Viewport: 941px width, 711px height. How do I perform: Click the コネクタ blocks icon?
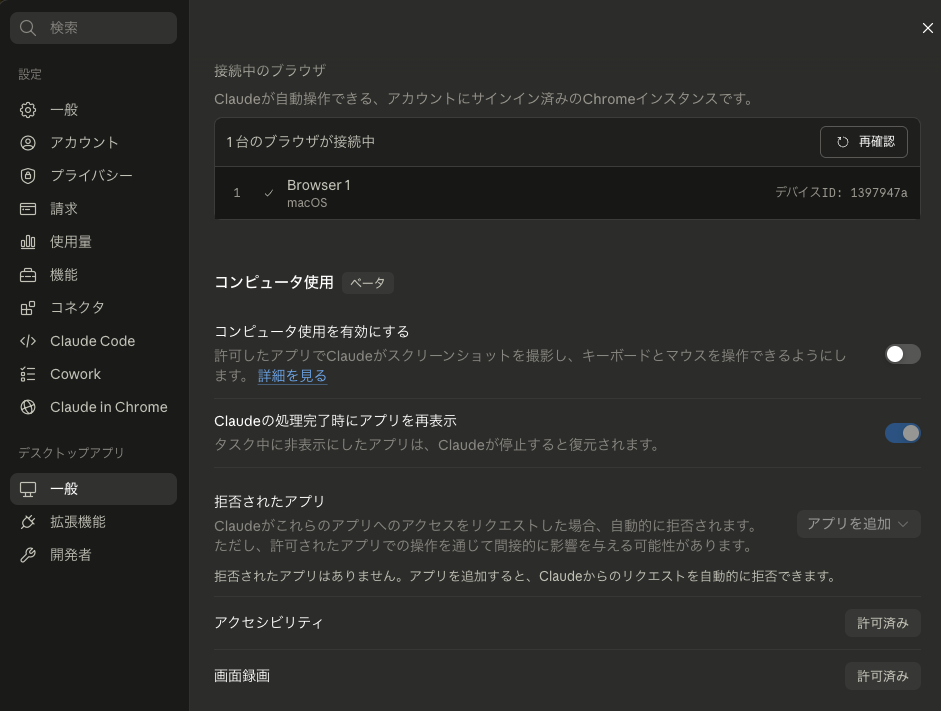click(28, 308)
